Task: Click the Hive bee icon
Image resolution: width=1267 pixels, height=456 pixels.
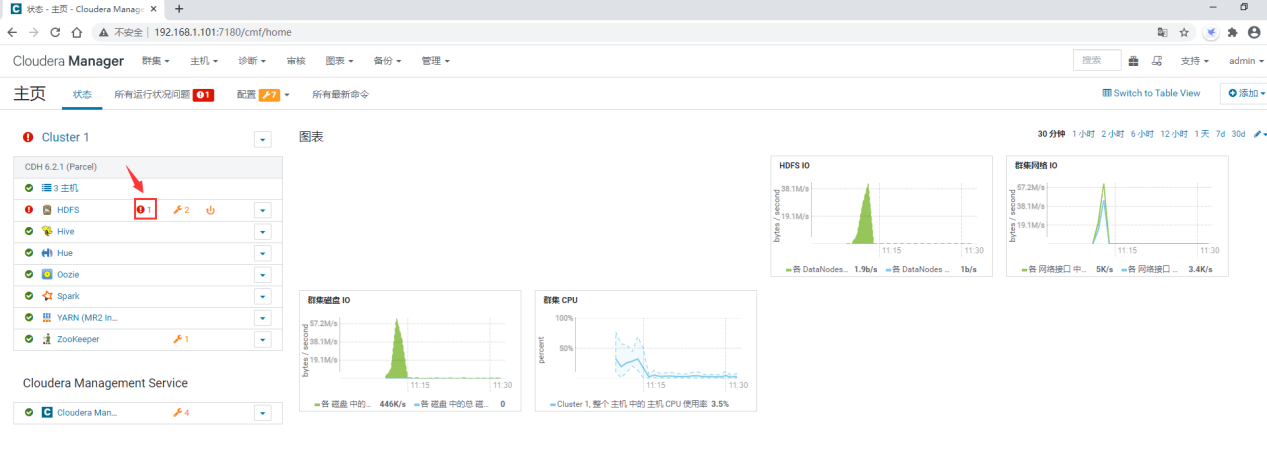Action: tap(46, 231)
